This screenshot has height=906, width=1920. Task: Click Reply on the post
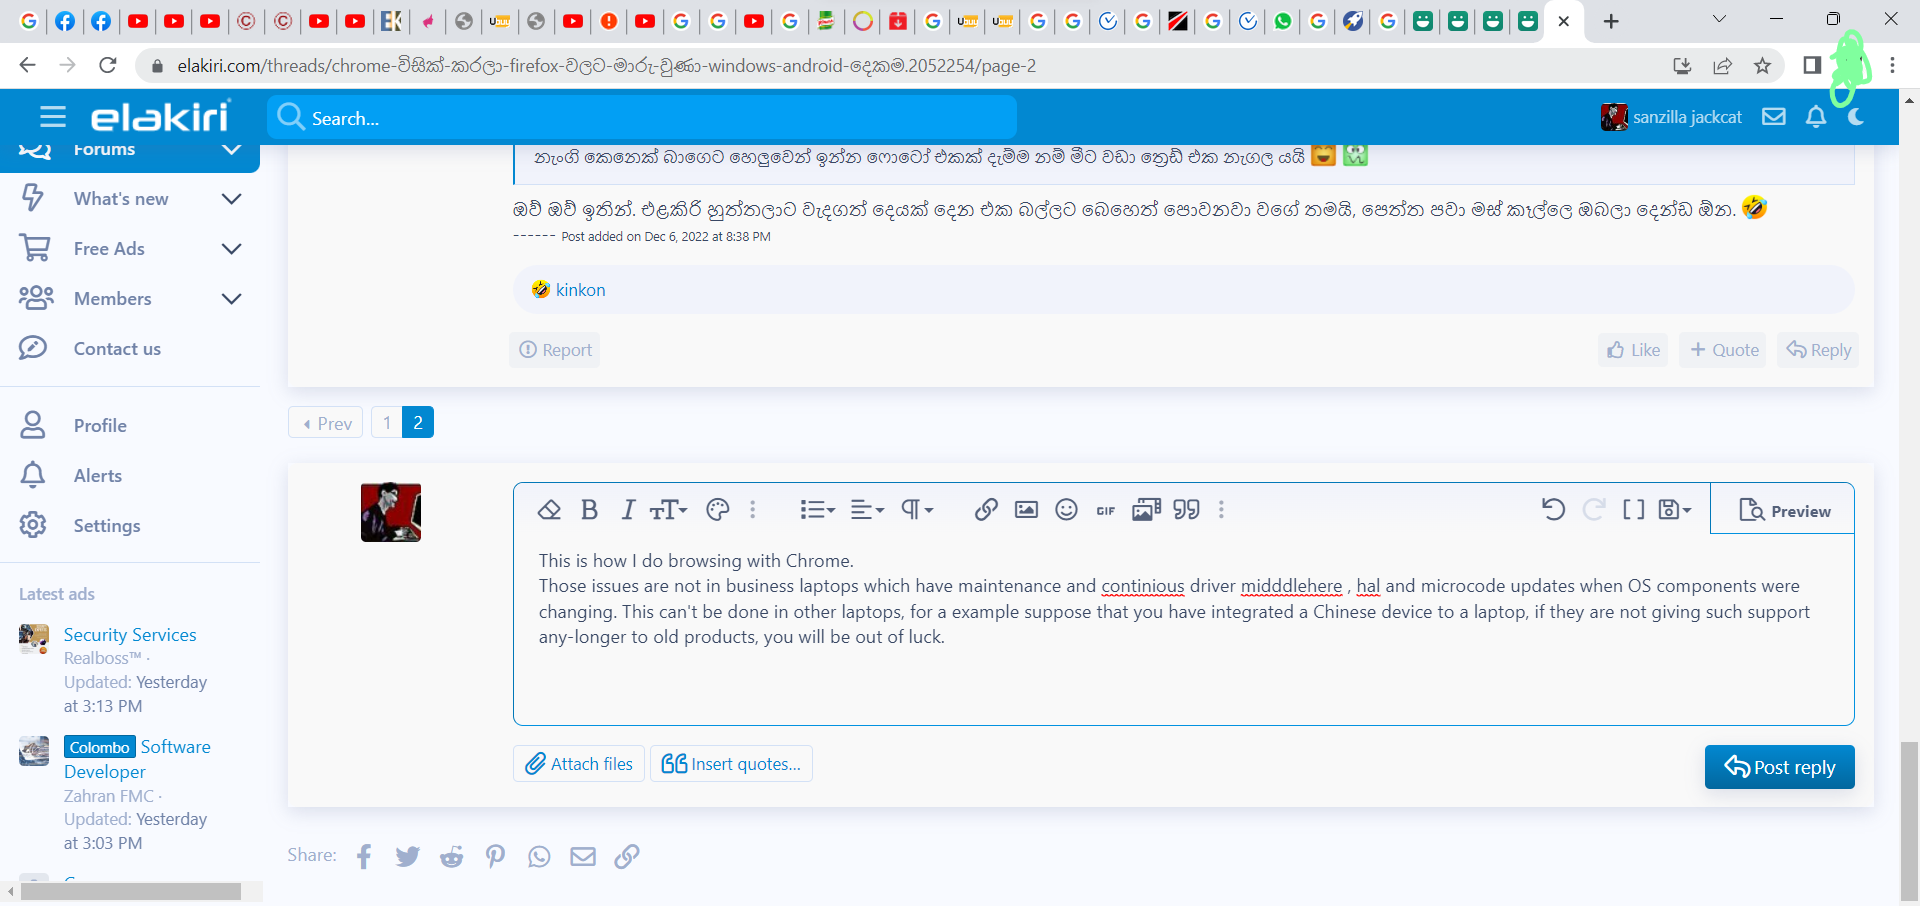click(x=1819, y=350)
